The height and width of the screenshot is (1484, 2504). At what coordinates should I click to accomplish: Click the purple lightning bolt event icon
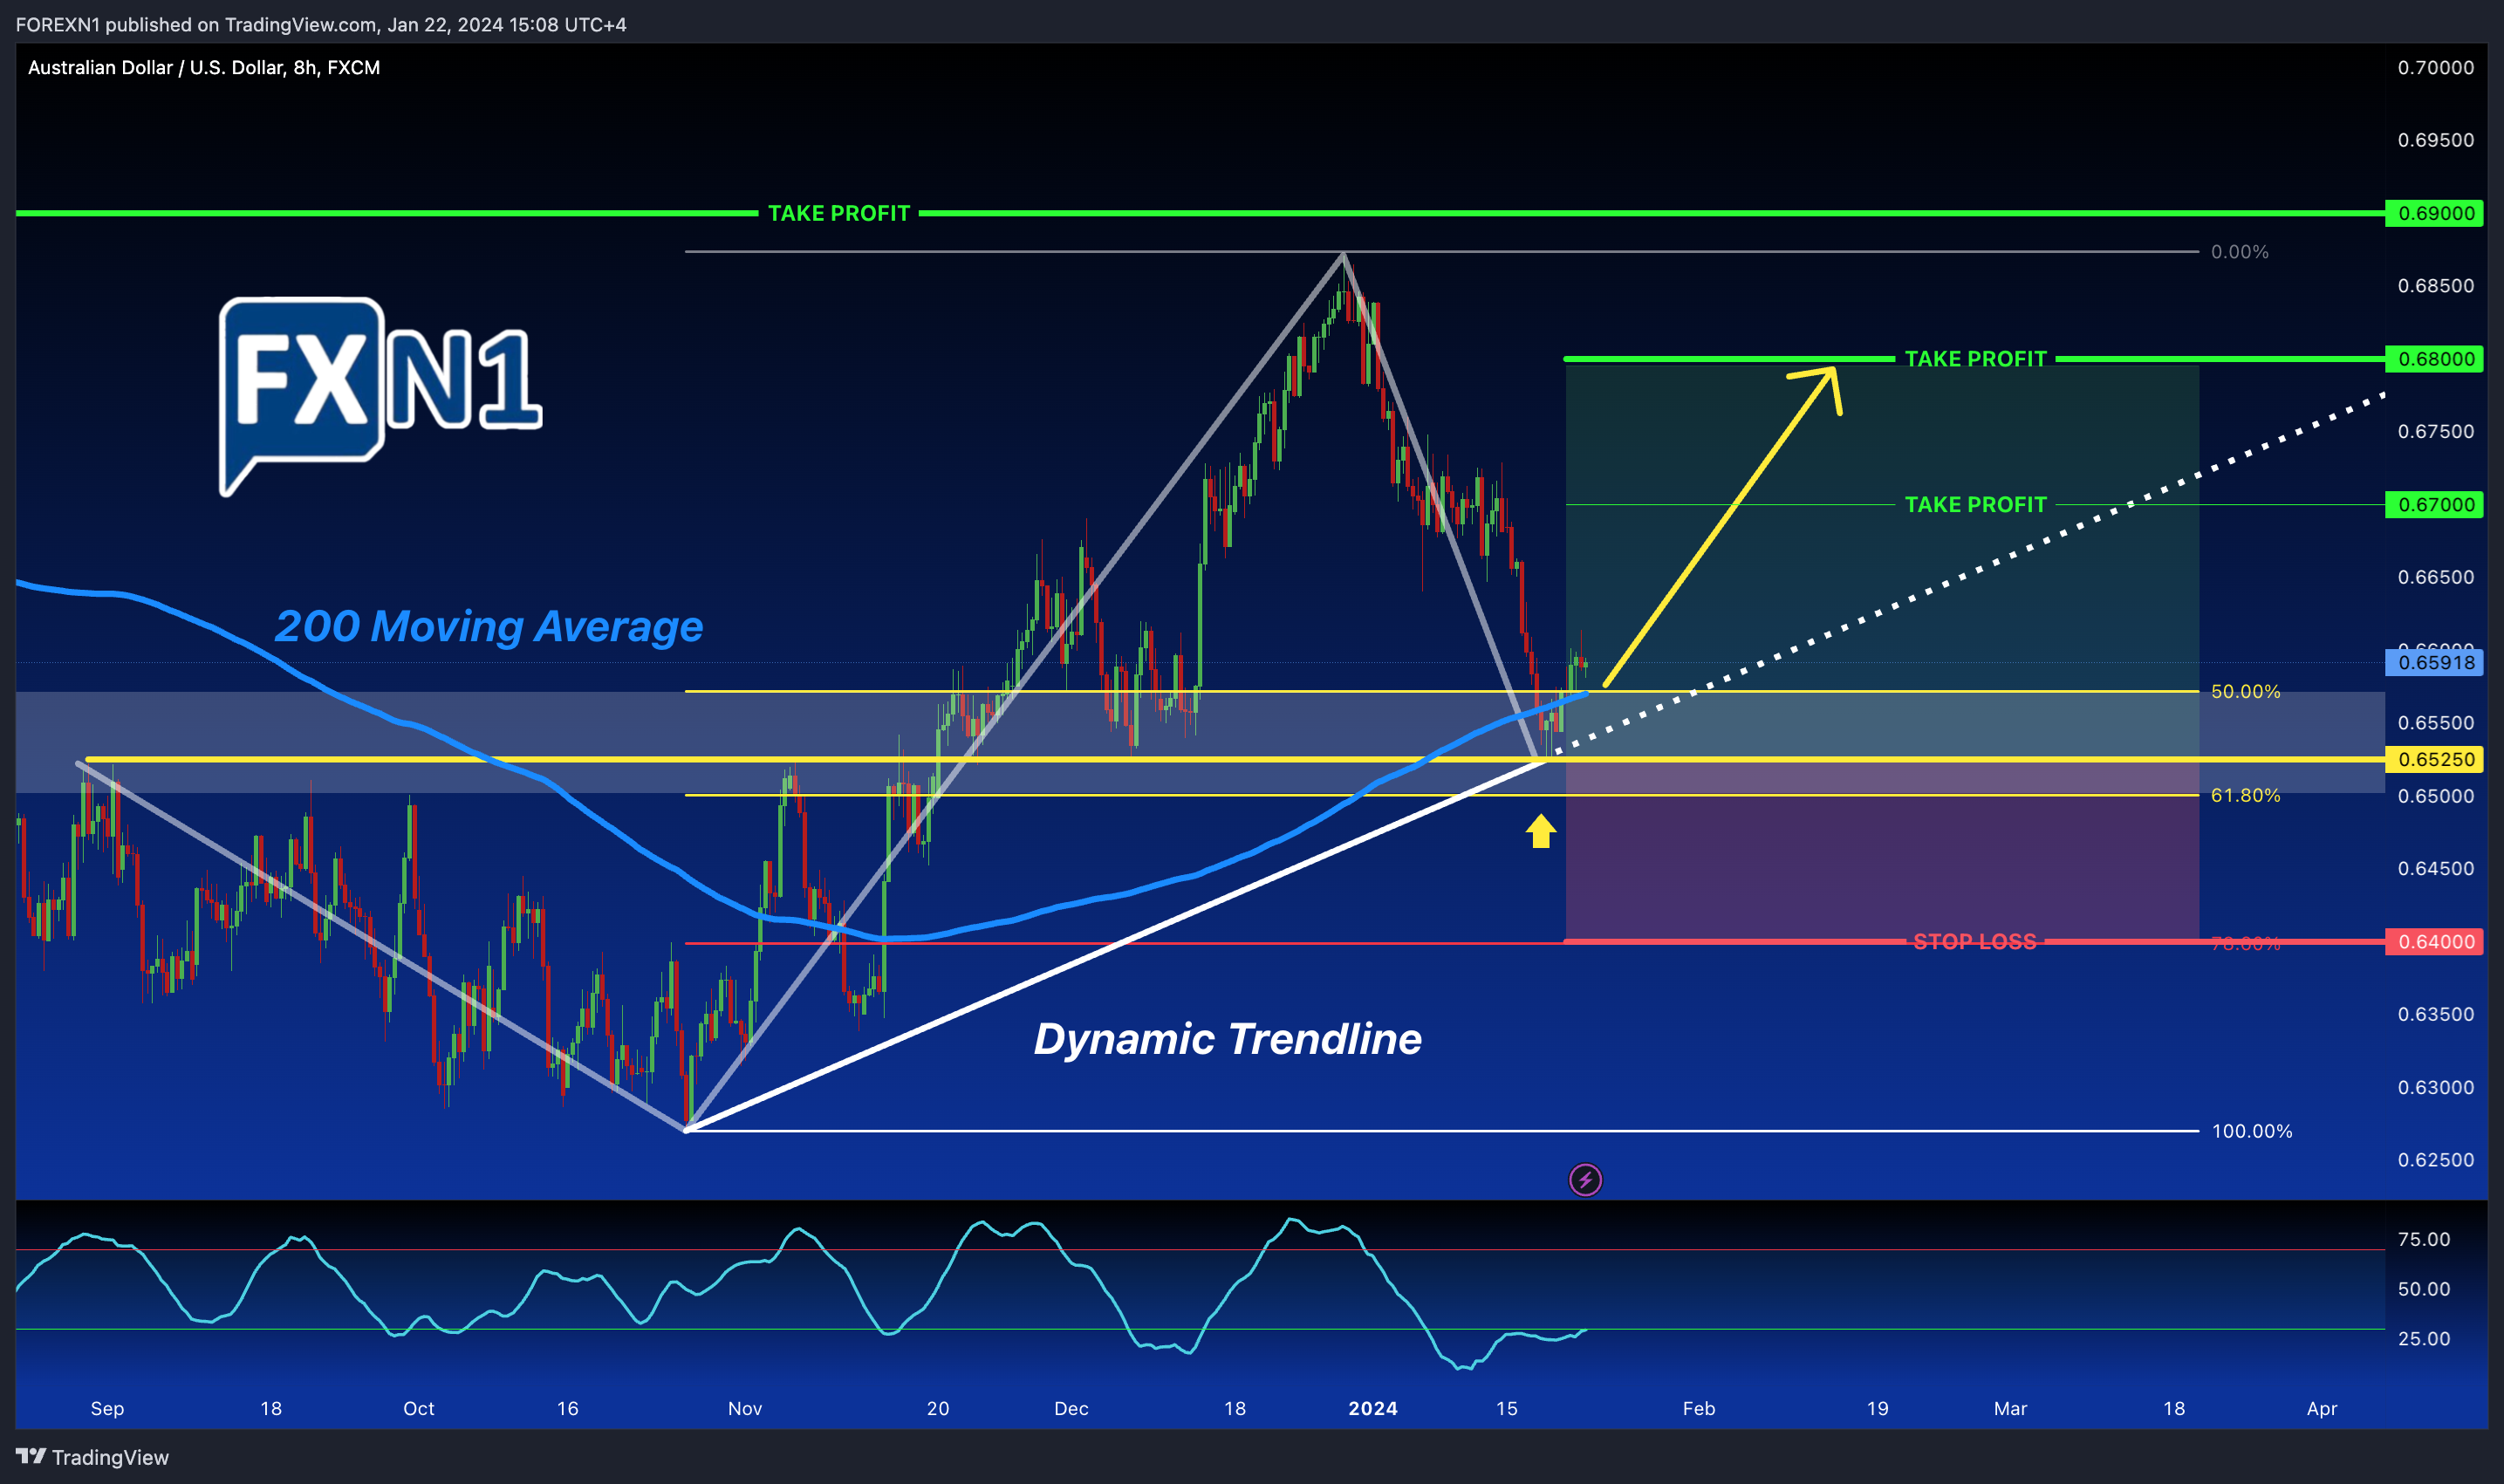coord(1585,1180)
